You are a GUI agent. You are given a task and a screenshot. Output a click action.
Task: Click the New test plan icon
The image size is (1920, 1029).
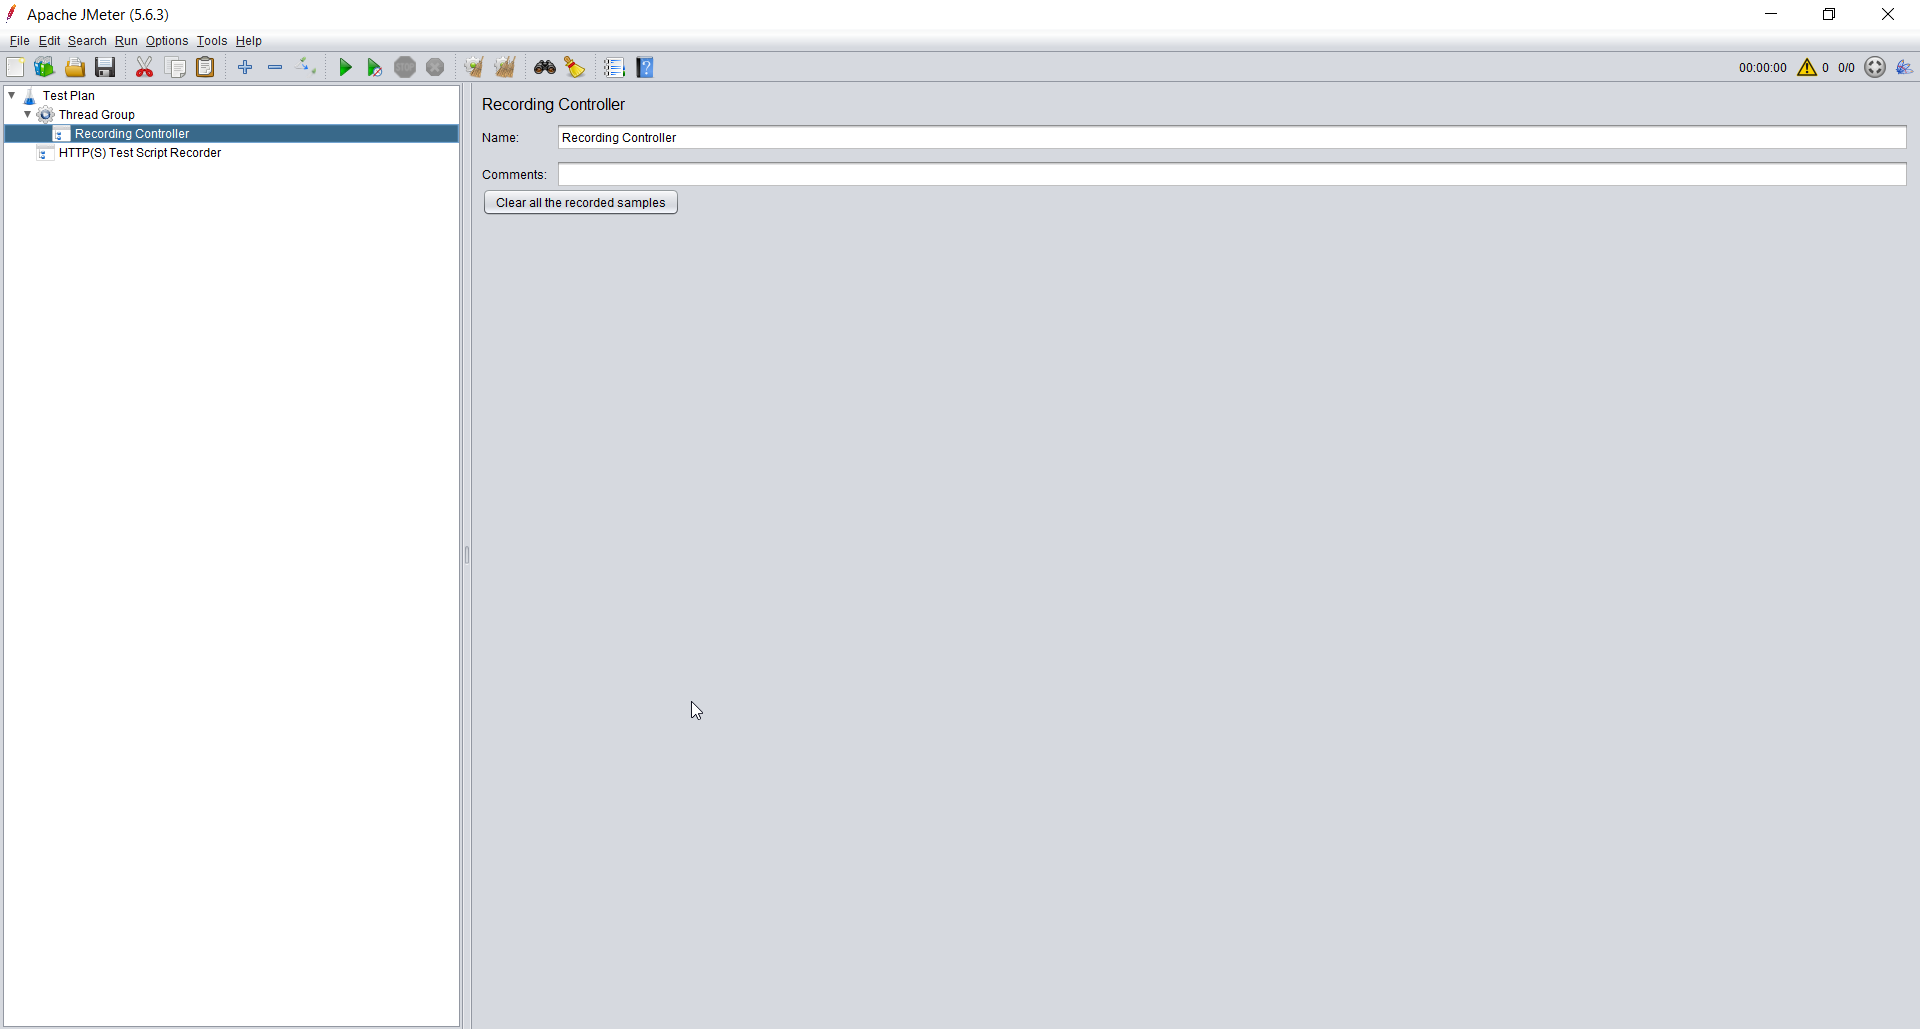15,67
